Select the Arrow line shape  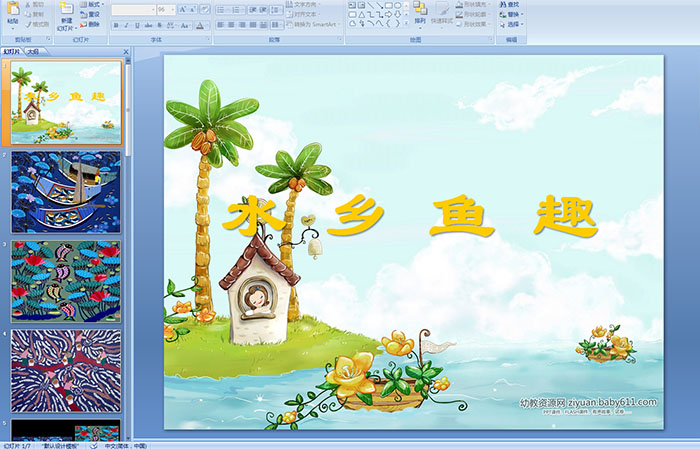pyautogui.click(x=379, y=5)
